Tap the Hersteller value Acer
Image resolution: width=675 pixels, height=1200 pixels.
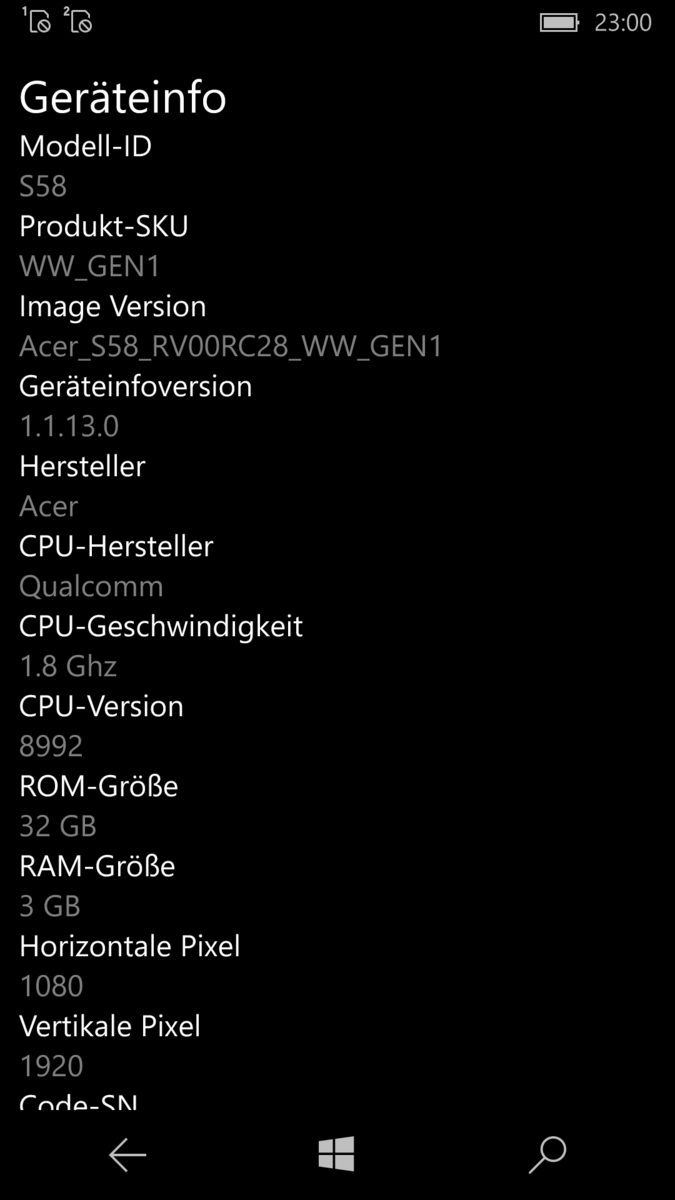tap(49, 506)
